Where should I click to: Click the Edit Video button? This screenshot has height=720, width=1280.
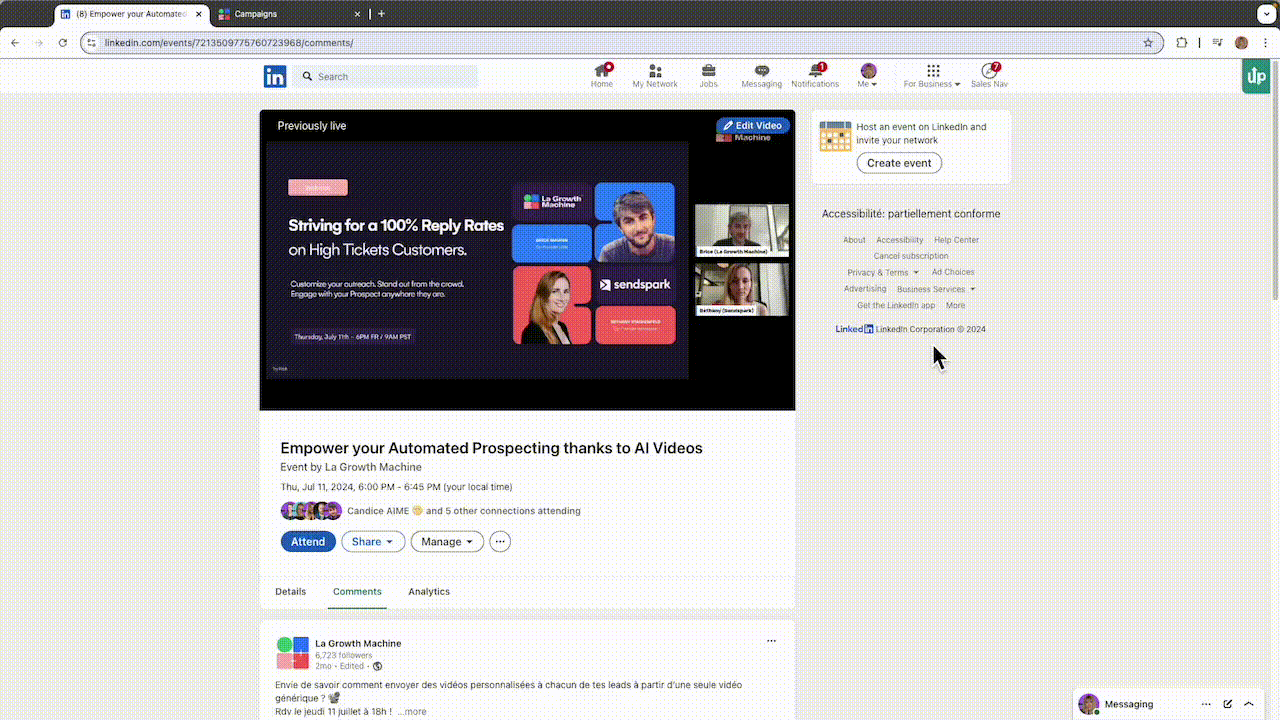coord(753,126)
